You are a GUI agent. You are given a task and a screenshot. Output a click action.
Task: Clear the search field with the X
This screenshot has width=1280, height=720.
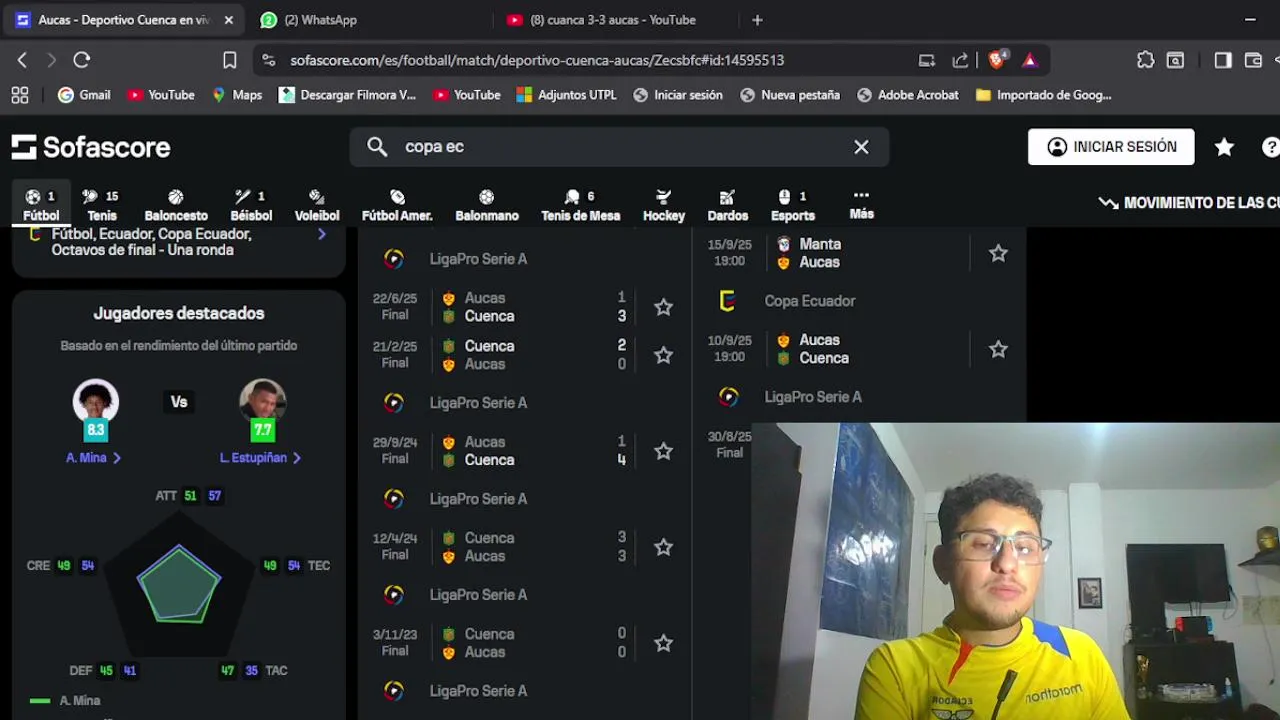click(861, 147)
